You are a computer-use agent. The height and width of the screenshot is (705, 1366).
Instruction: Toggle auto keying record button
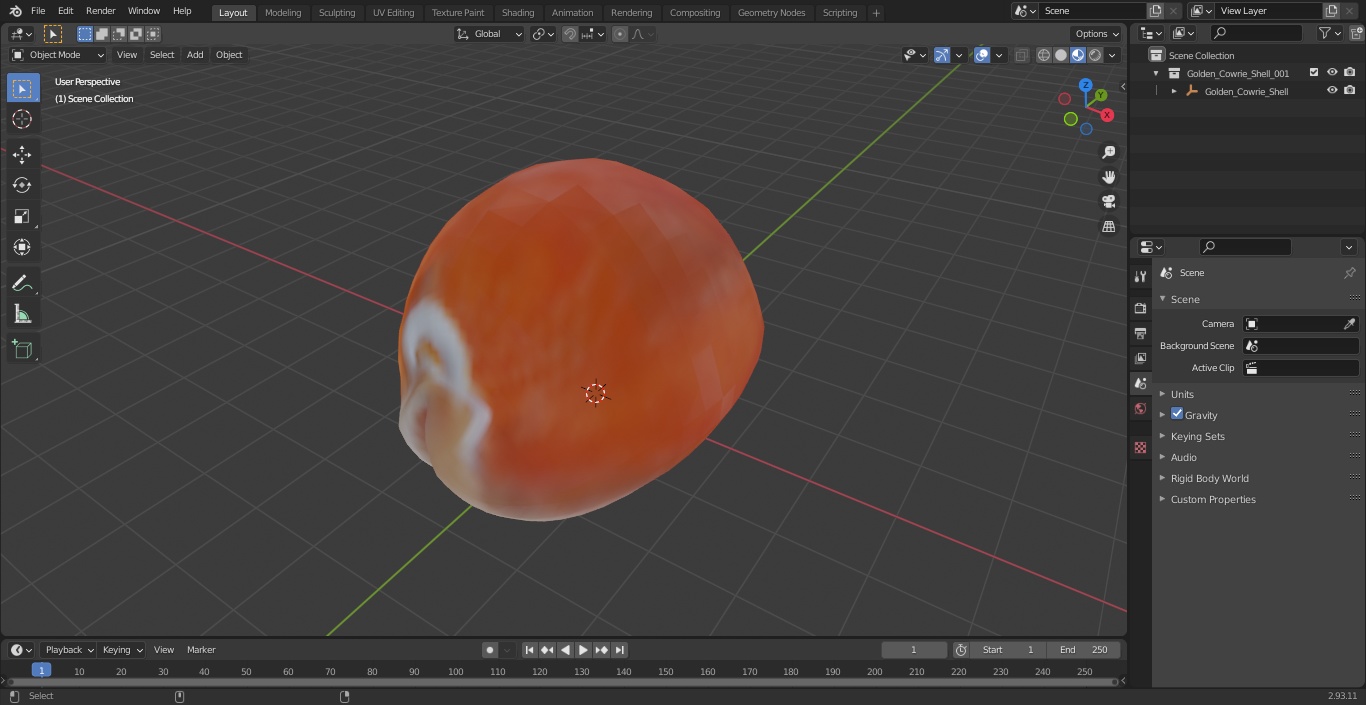490,650
